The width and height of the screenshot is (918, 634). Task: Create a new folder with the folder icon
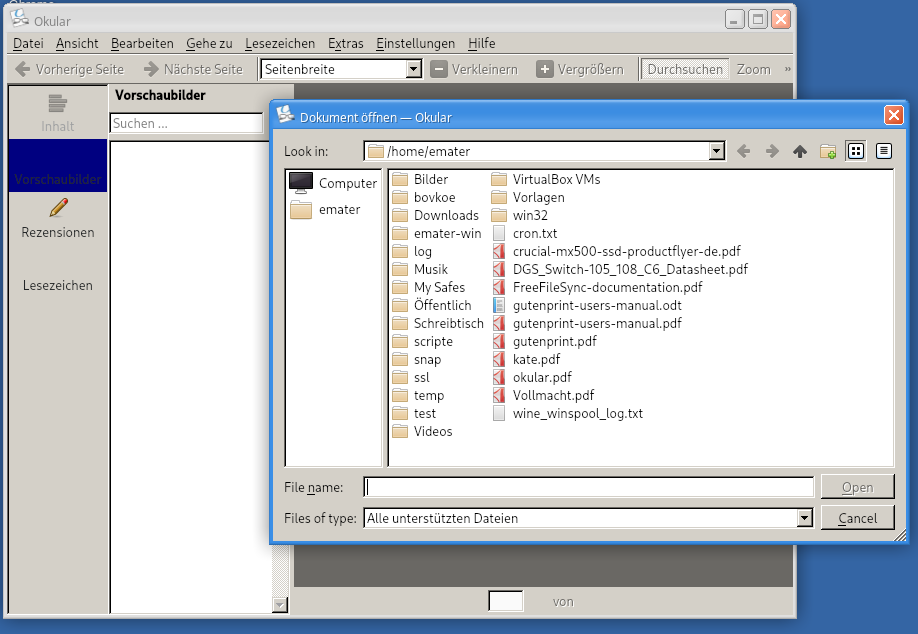[x=827, y=151]
